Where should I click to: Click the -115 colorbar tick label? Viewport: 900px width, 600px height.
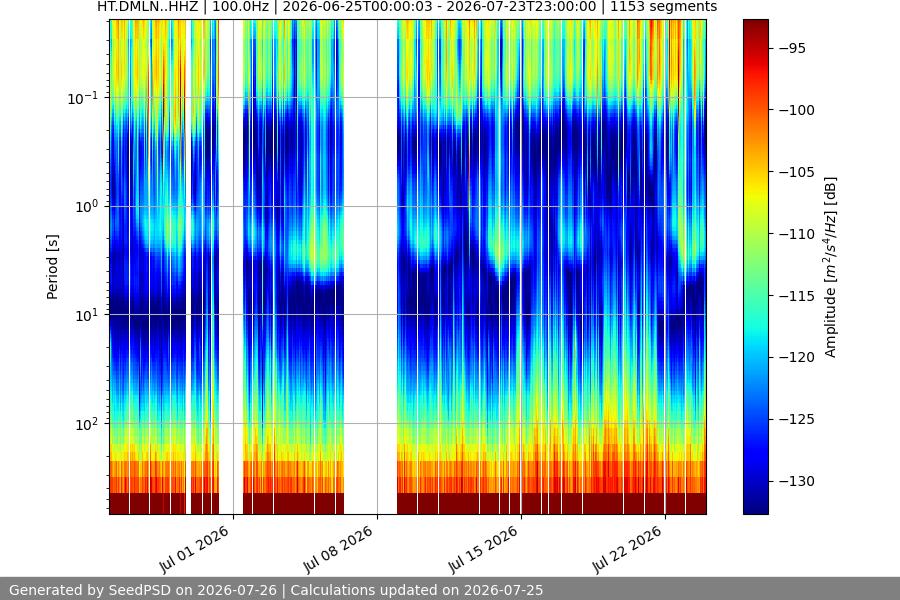pos(797,296)
